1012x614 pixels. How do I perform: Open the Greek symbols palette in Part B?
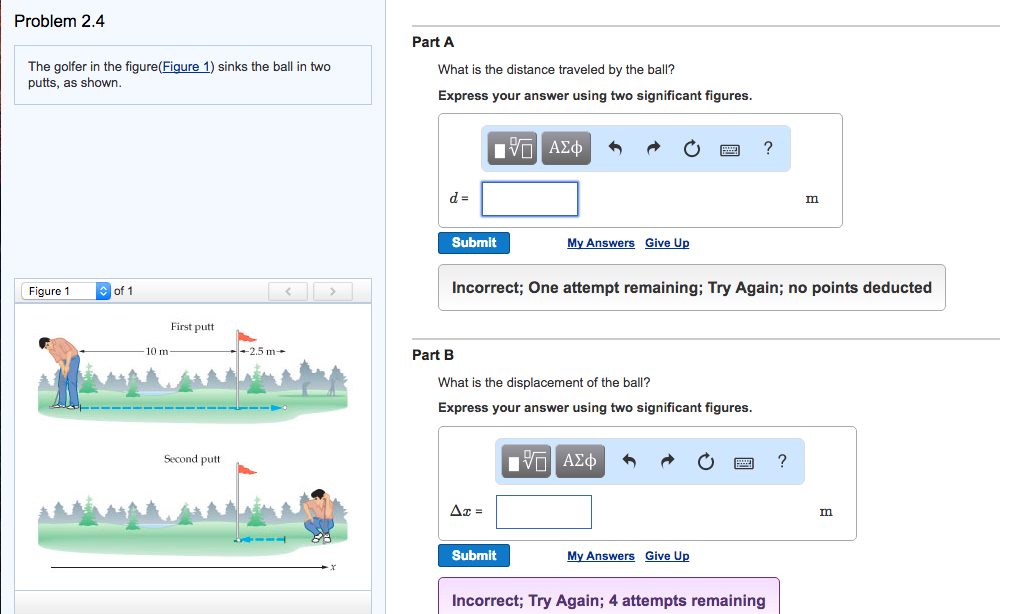click(579, 460)
